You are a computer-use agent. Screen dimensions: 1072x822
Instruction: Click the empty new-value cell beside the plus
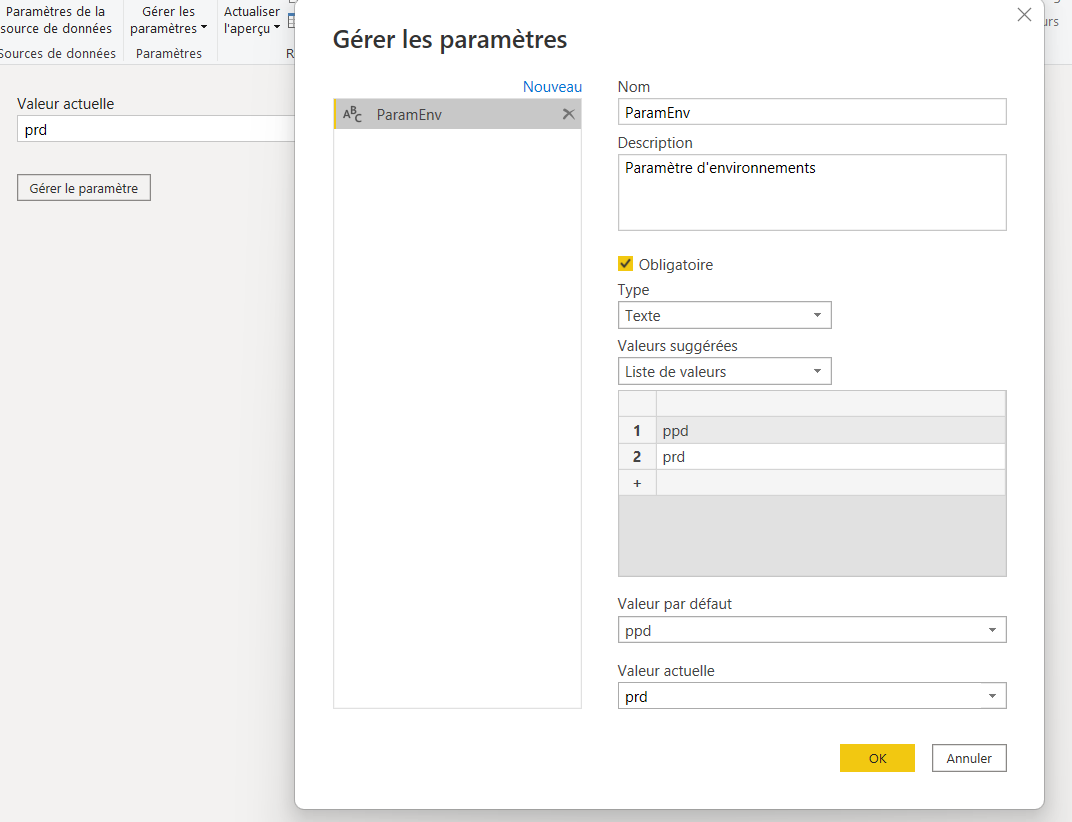pyautogui.click(x=831, y=483)
